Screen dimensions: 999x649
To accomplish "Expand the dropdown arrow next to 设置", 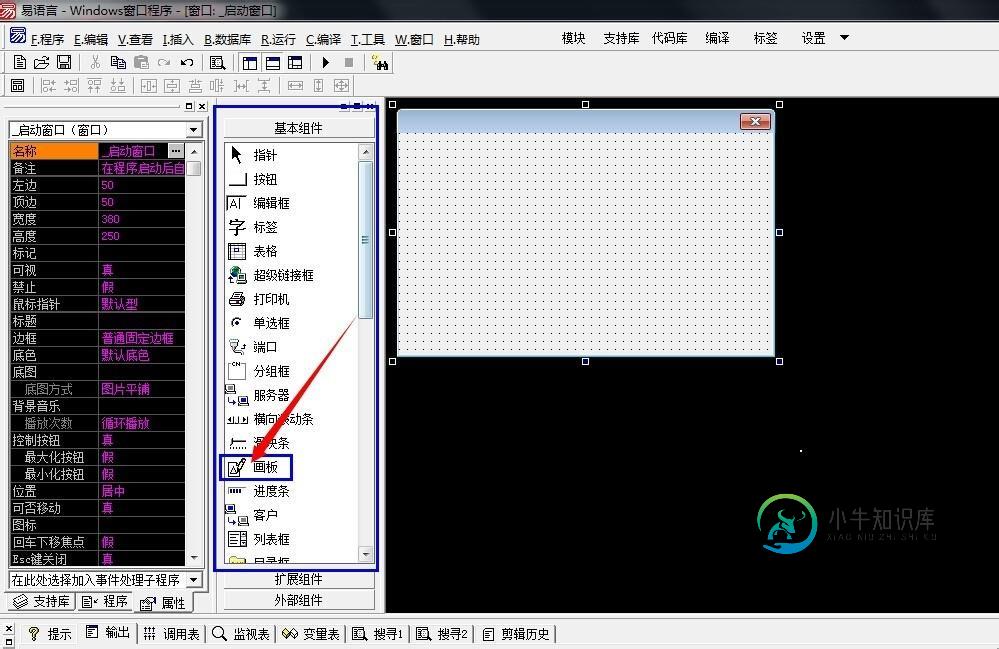I will coord(844,38).
